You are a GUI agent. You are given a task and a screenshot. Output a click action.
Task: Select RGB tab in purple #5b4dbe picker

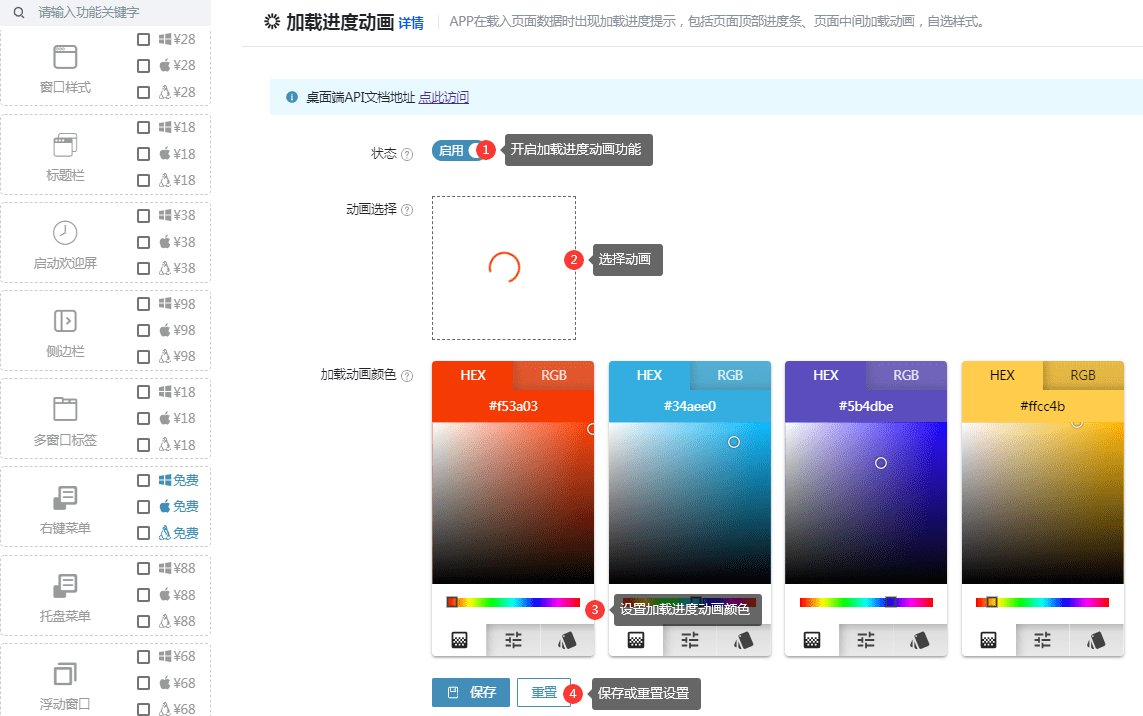point(906,375)
